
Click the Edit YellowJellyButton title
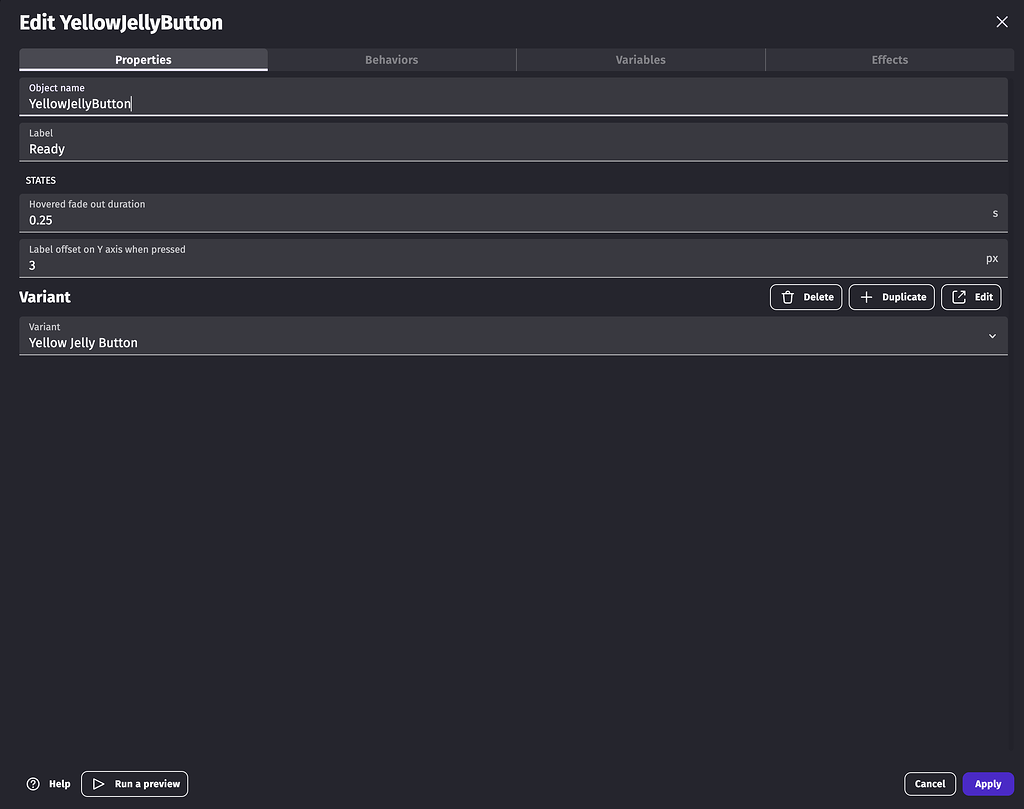tap(121, 23)
